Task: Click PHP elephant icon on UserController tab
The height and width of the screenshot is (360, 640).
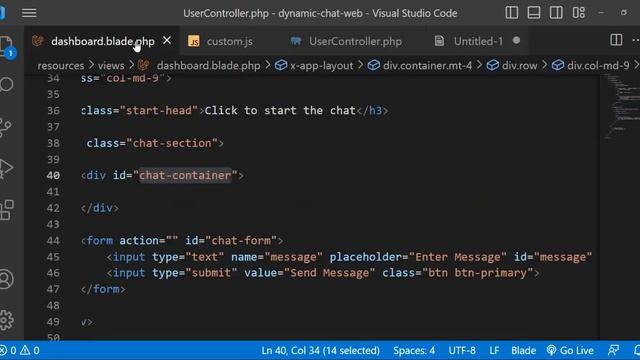Action: tap(296, 41)
